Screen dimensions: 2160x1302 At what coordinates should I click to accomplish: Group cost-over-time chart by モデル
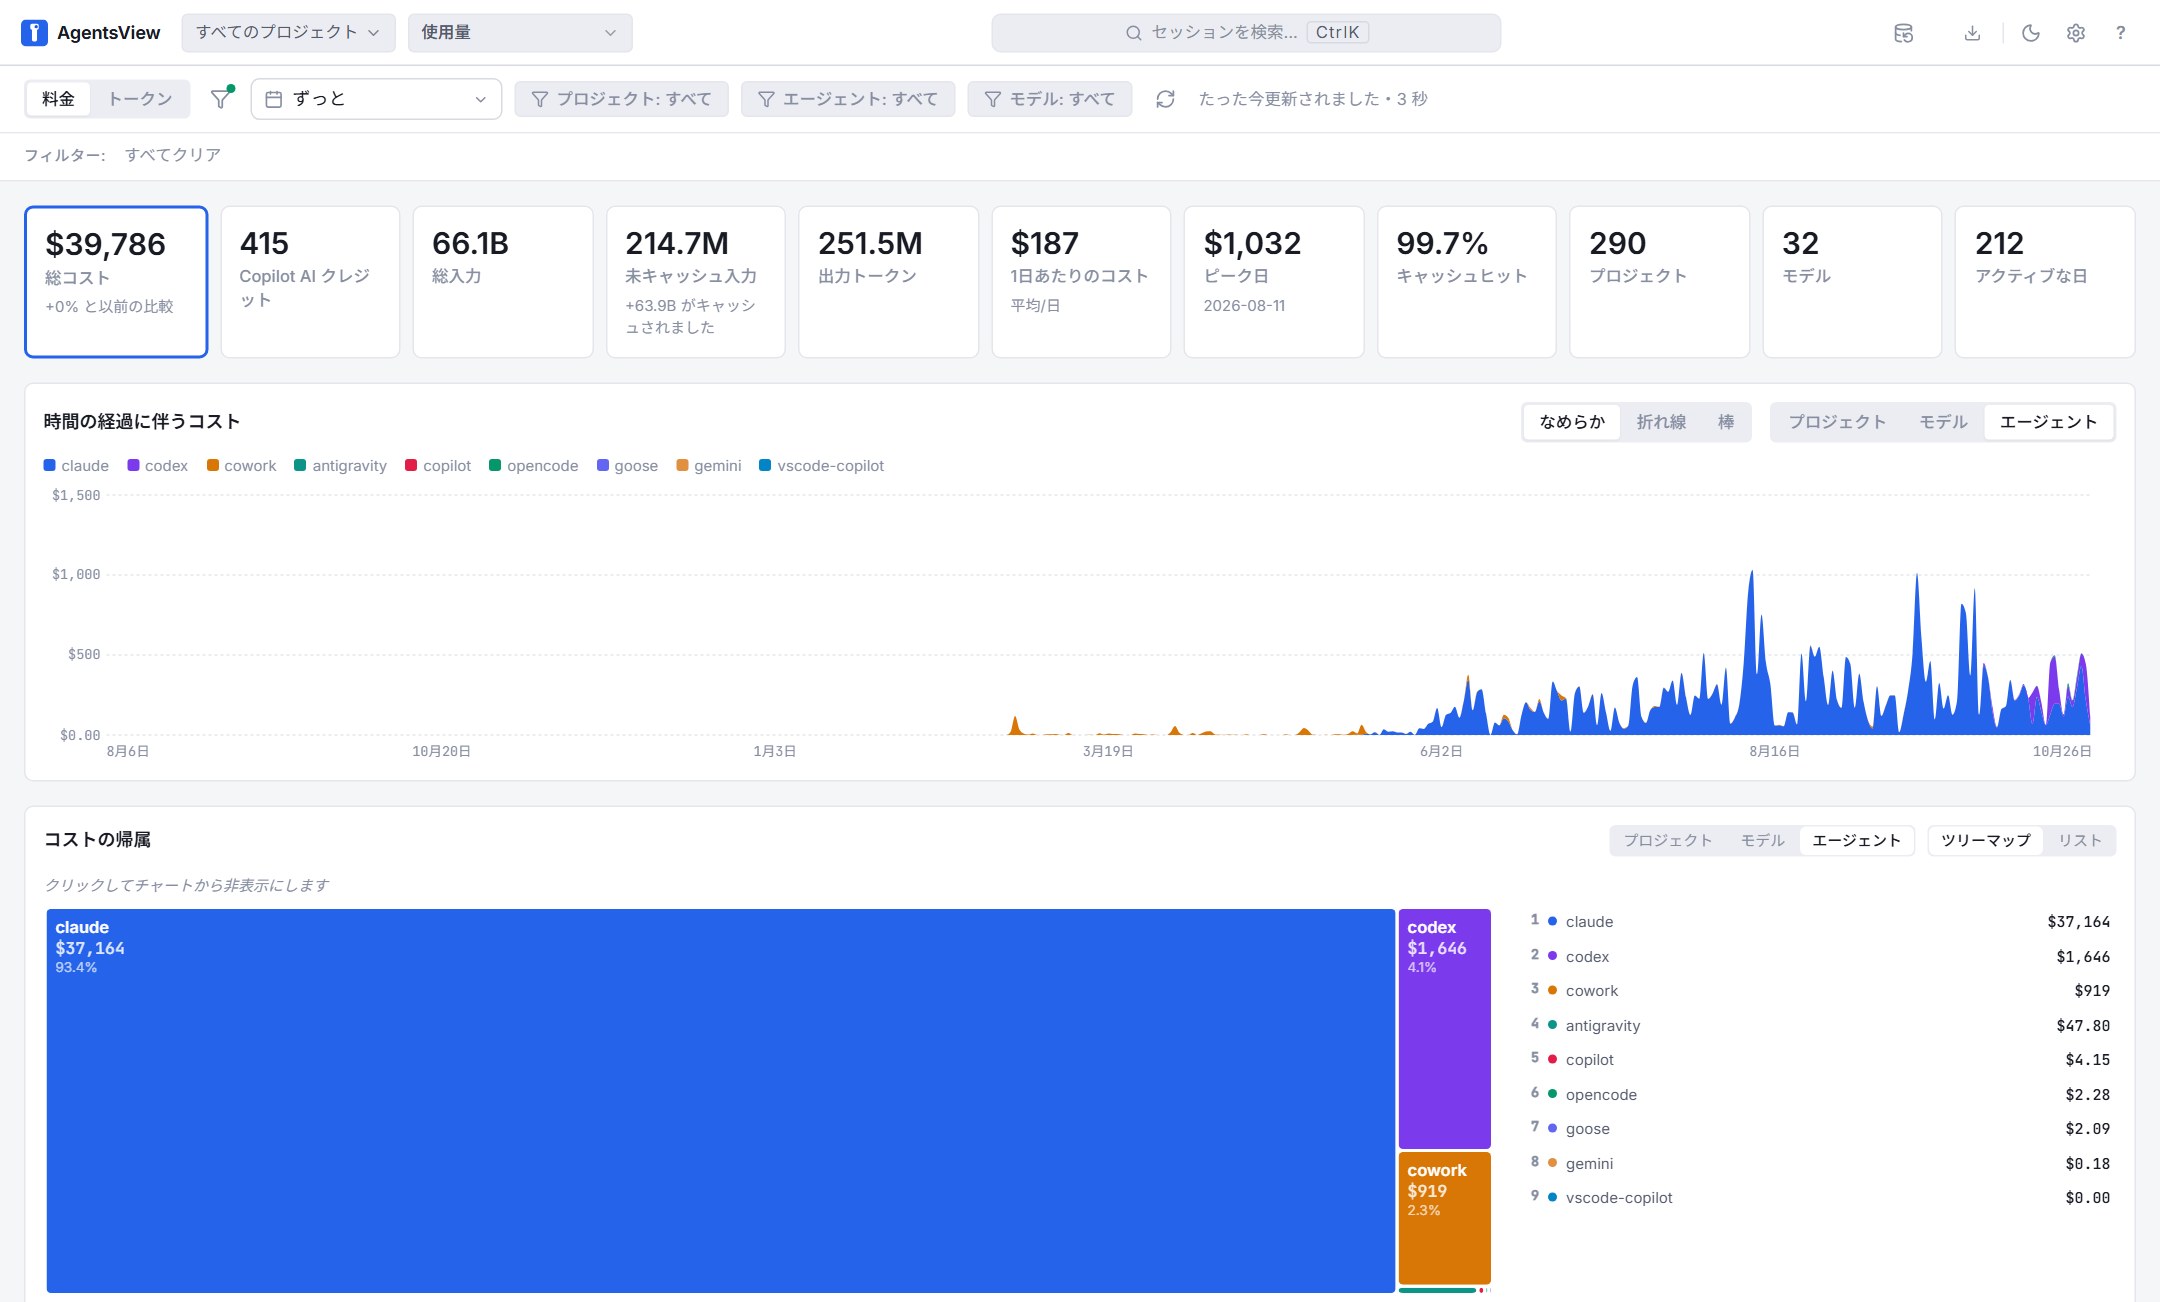1943,422
